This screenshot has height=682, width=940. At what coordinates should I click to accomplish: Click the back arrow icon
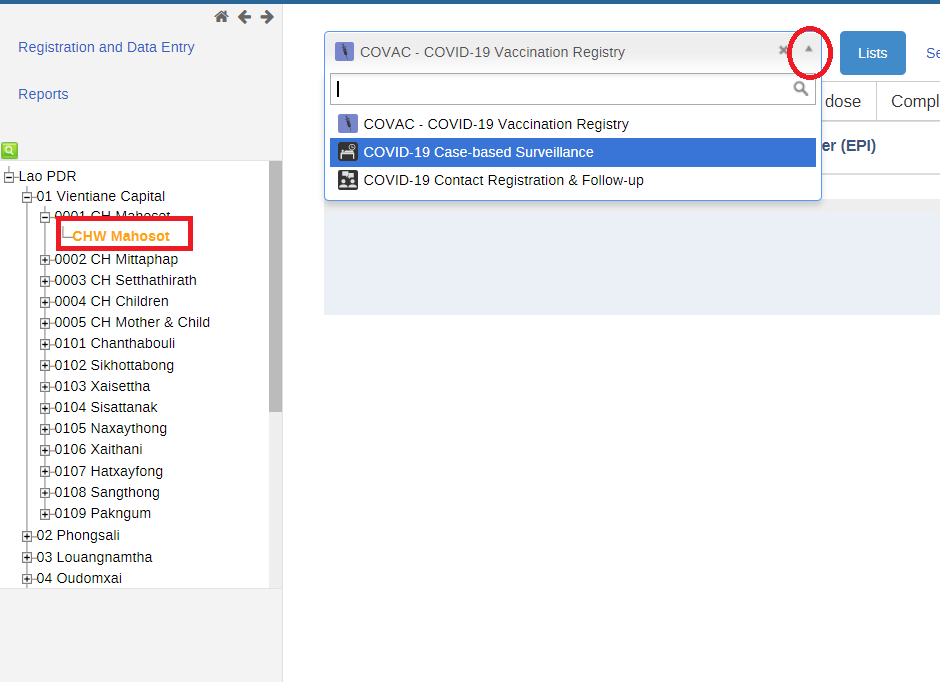244,17
